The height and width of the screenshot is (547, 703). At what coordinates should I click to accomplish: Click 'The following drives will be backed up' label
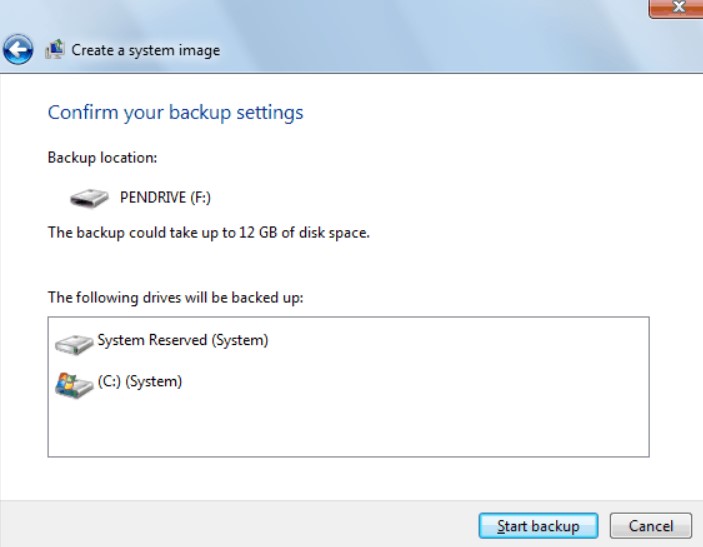click(175, 298)
